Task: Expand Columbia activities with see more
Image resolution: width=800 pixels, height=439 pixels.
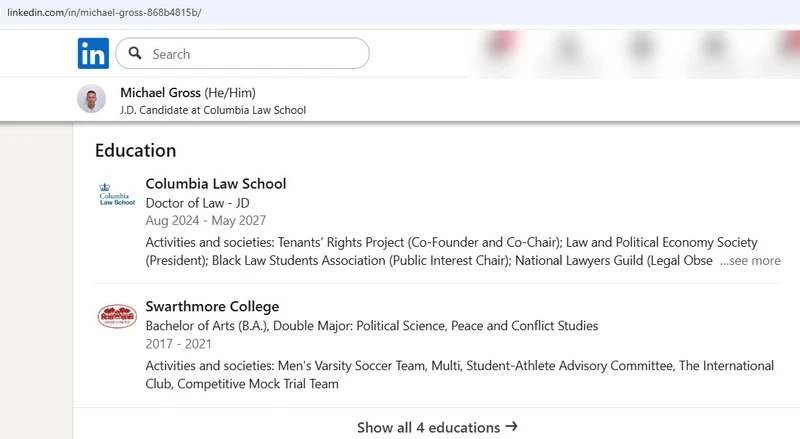Action: pyautogui.click(x=750, y=261)
